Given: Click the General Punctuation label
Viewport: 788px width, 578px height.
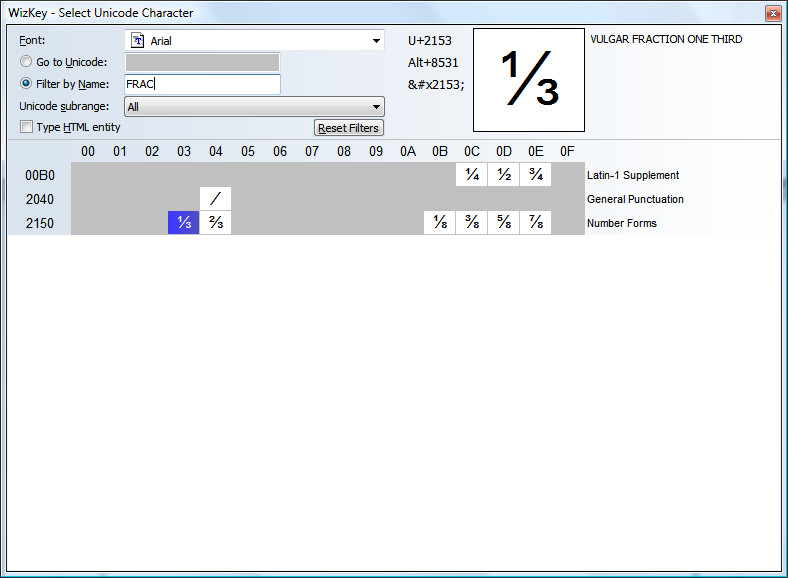Looking at the screenshot, I should click(x=635, y=199).
